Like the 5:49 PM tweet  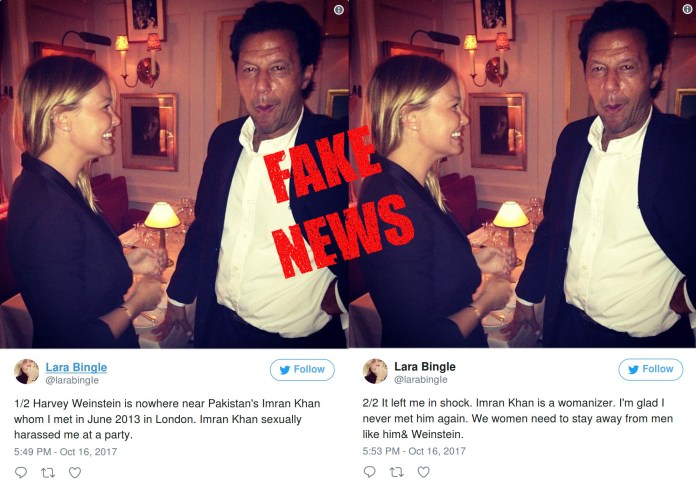pos(75,472)
